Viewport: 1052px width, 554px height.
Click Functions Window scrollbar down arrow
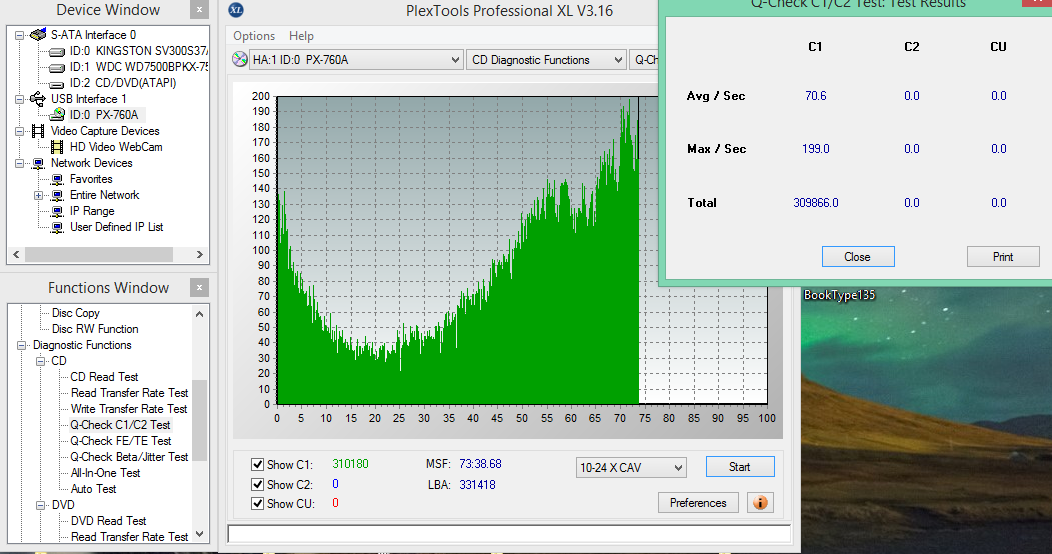pyautogui.click(x=199, y=535)
